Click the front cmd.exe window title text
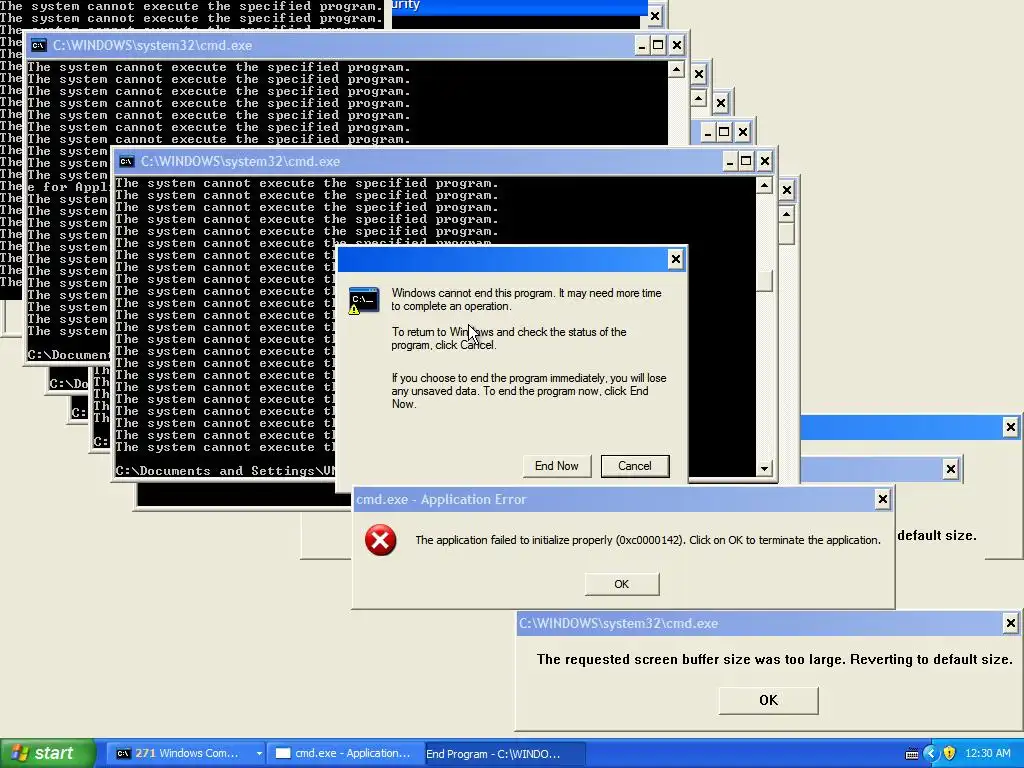1024x768 pixels. pos(240,161)
